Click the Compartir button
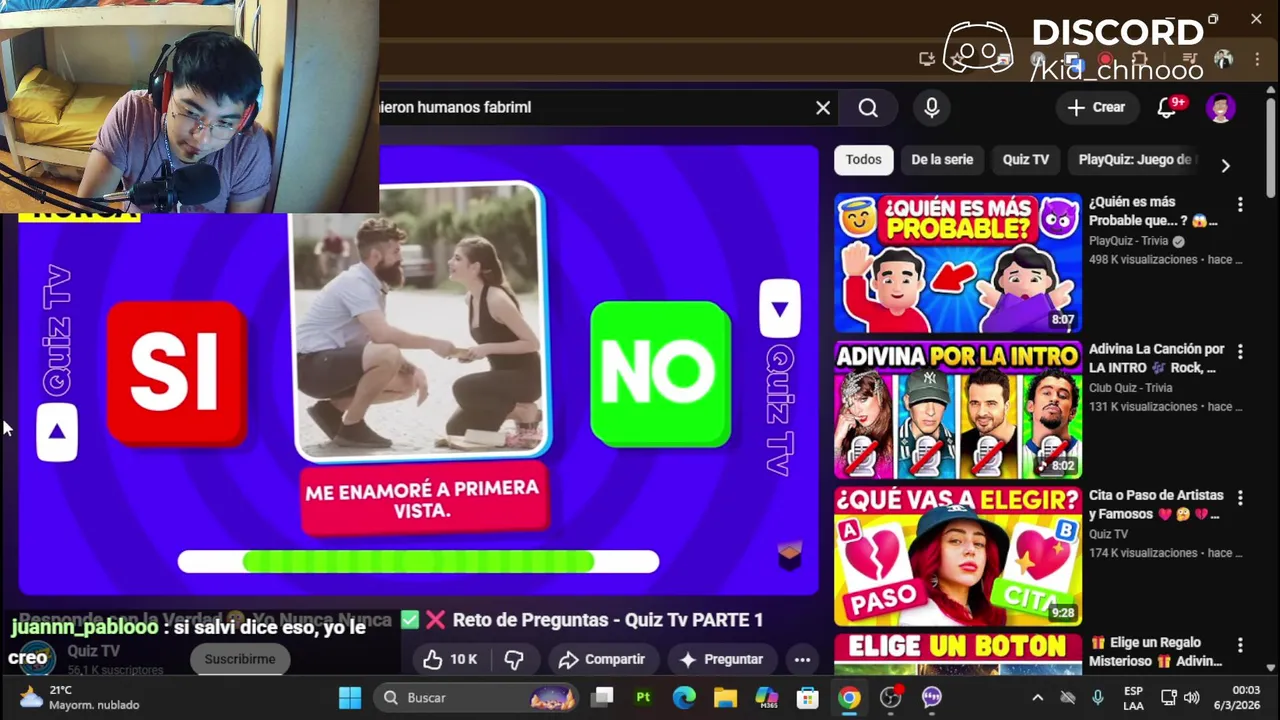Screen dimensions: 1280x720 coord(602,659)
